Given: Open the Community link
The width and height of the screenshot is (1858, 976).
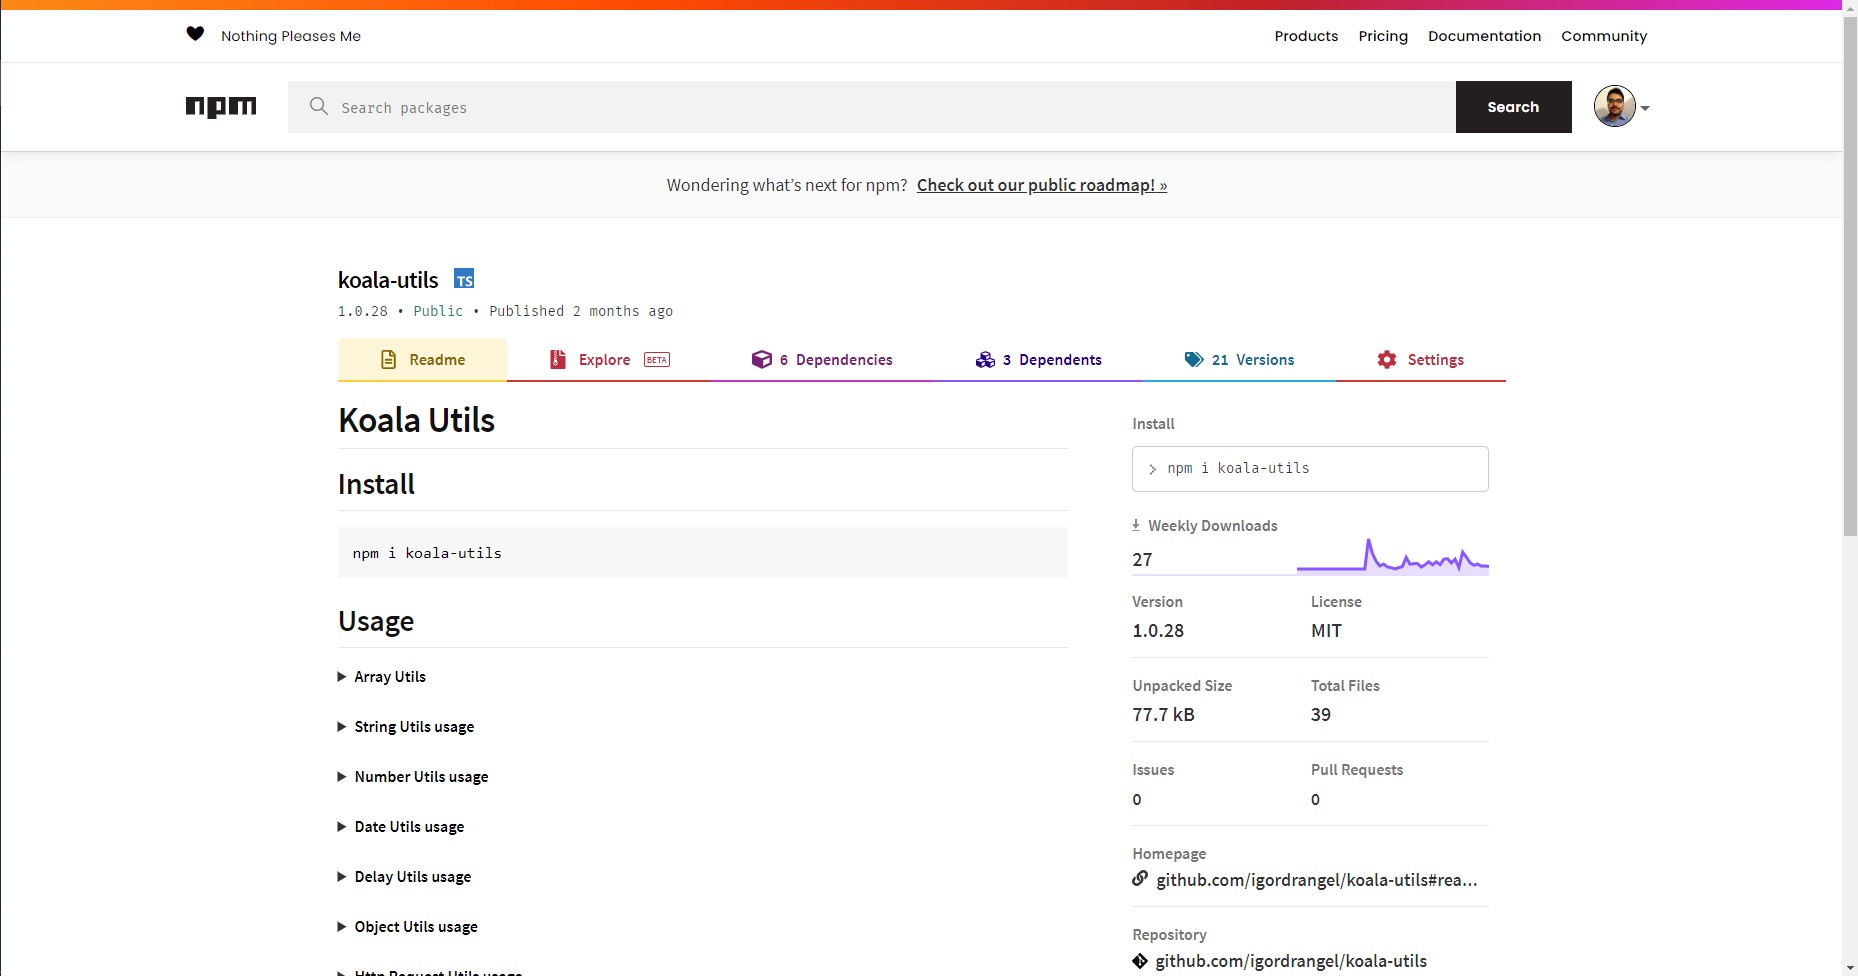Looking at the screenshot, I should pyautogui.click(x=1604, y=36).
